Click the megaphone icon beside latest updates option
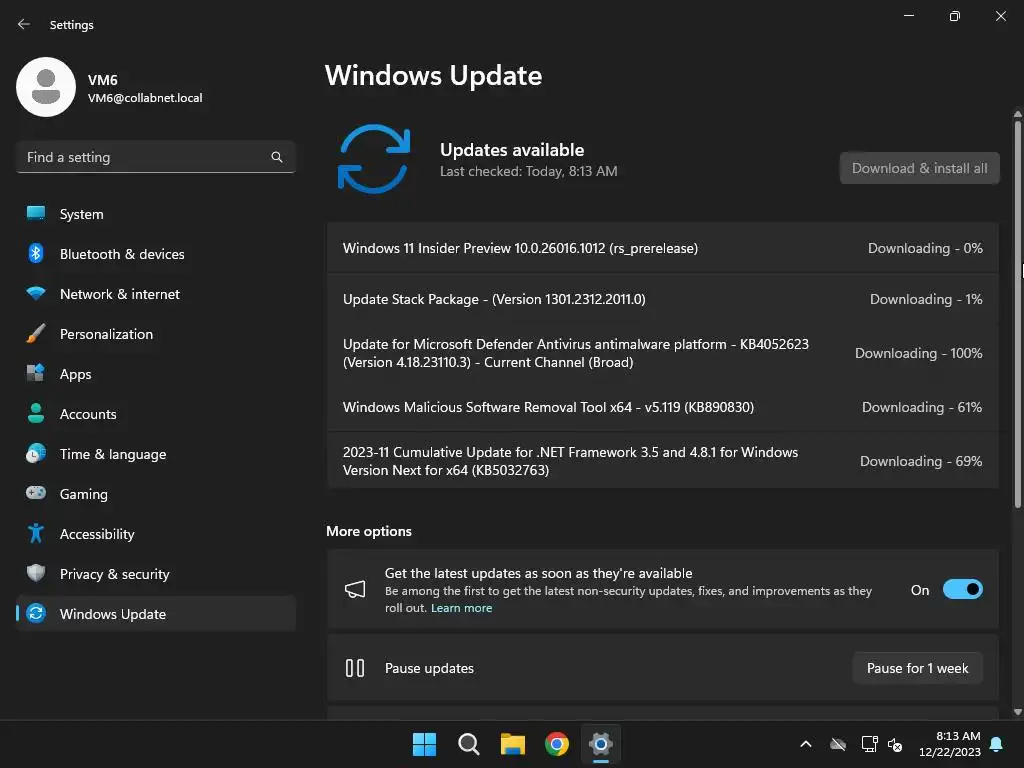 point(355,589)
